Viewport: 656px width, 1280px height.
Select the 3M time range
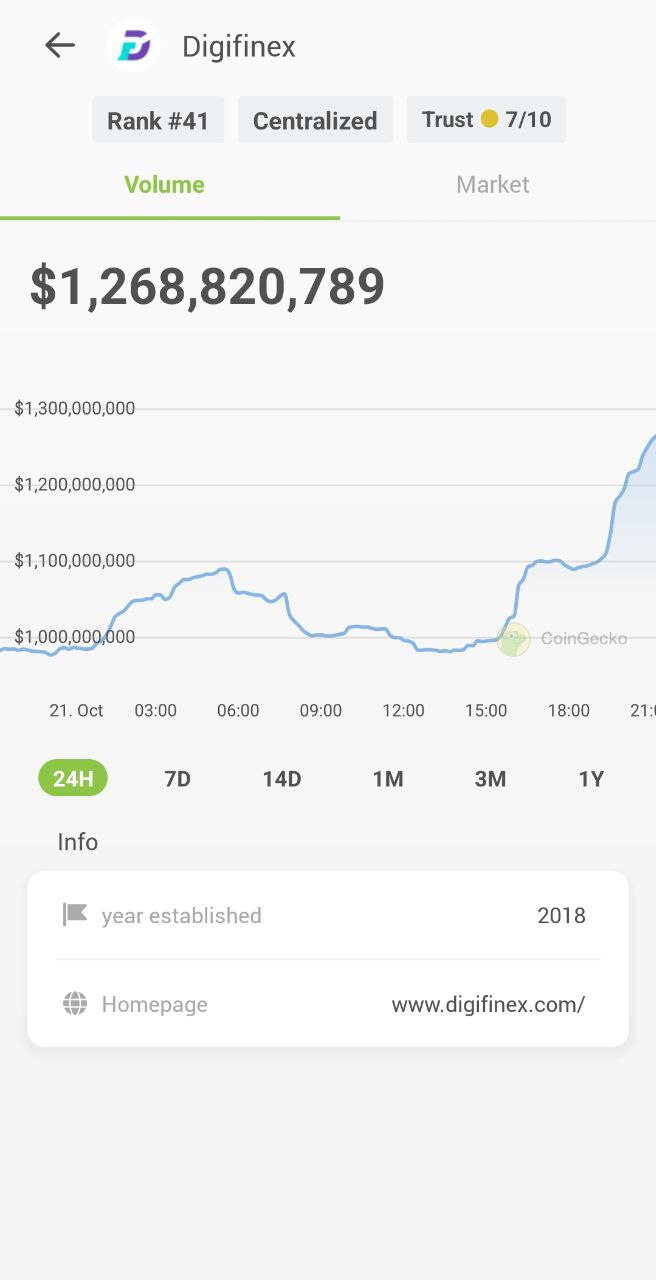(490, 779)
